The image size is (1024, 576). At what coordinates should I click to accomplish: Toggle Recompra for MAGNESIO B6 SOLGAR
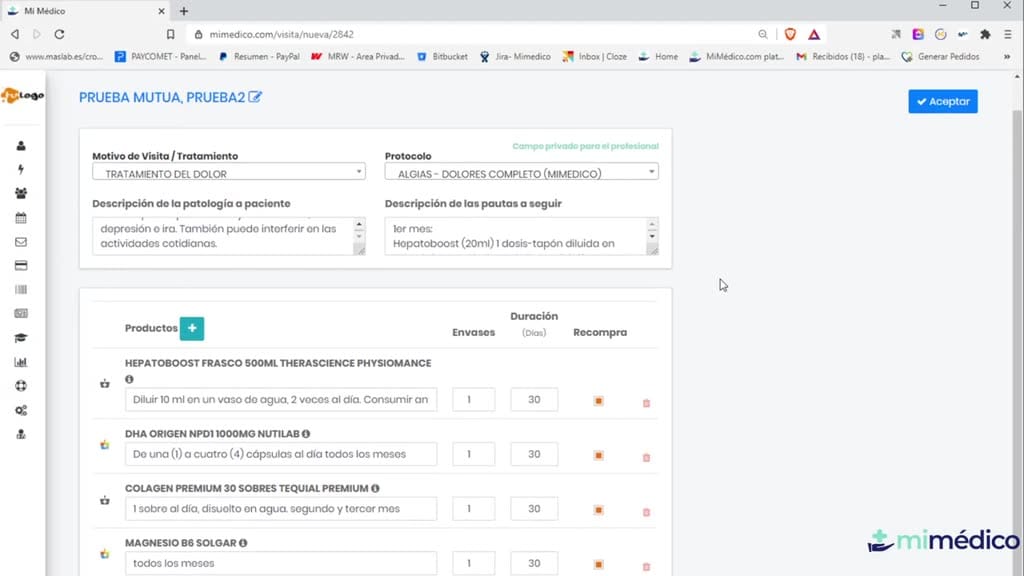click(599, 564)
